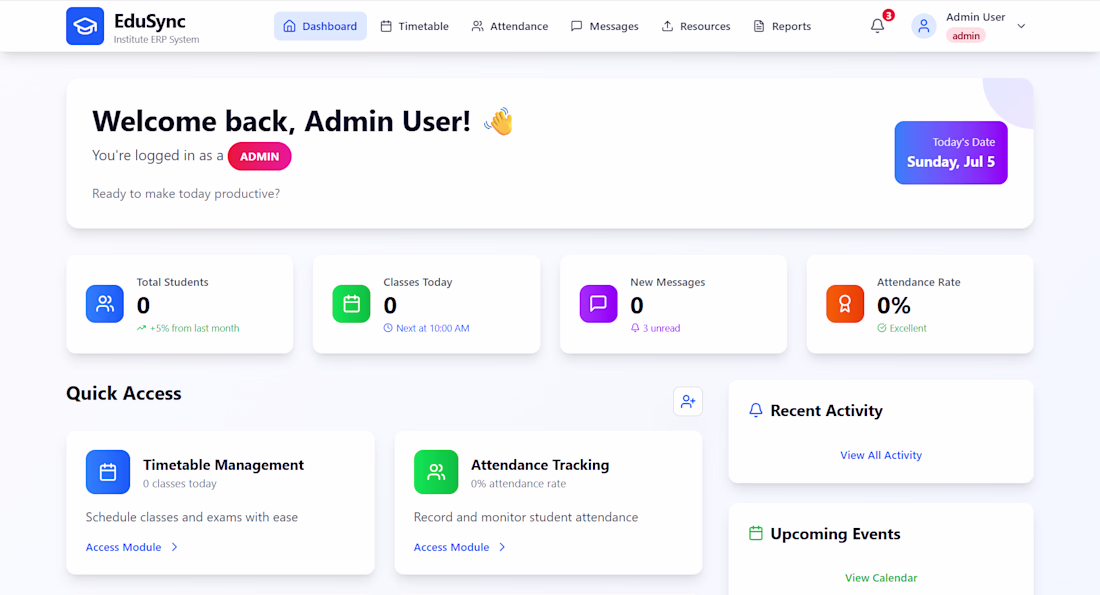Click the admin tag under Admin User
Image resolution: width=1100 pixels, height=595 pixels.
pos(966,36)
